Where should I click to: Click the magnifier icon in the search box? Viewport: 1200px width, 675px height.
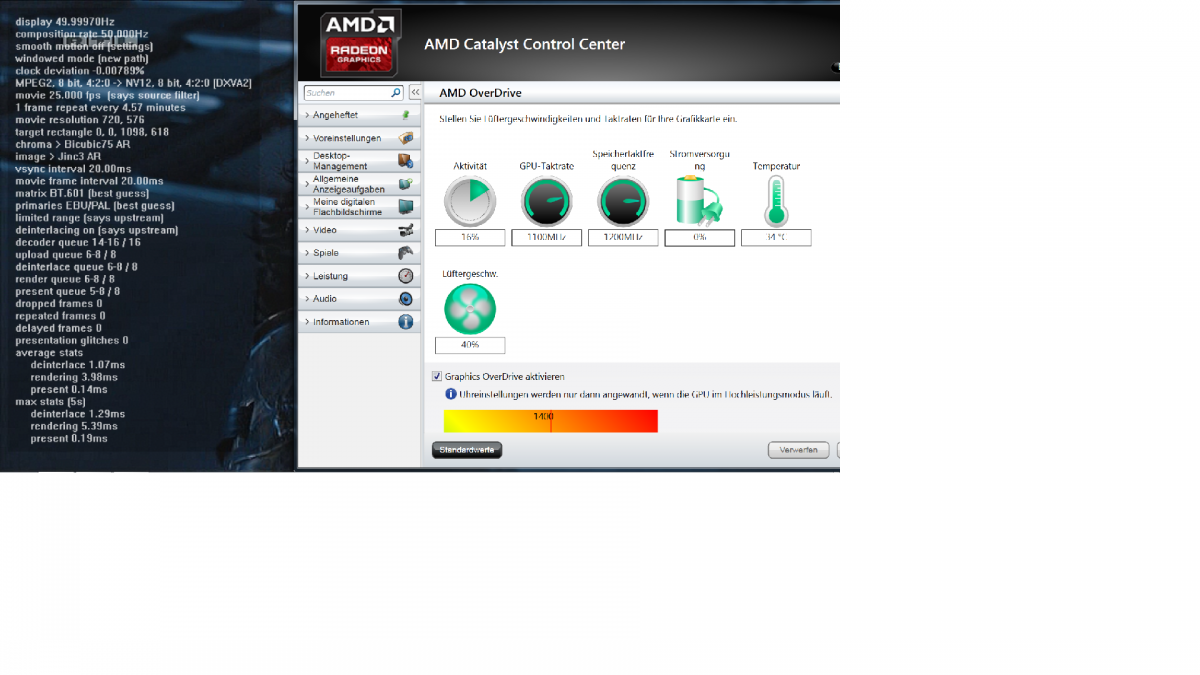click(x=396, y=93)
